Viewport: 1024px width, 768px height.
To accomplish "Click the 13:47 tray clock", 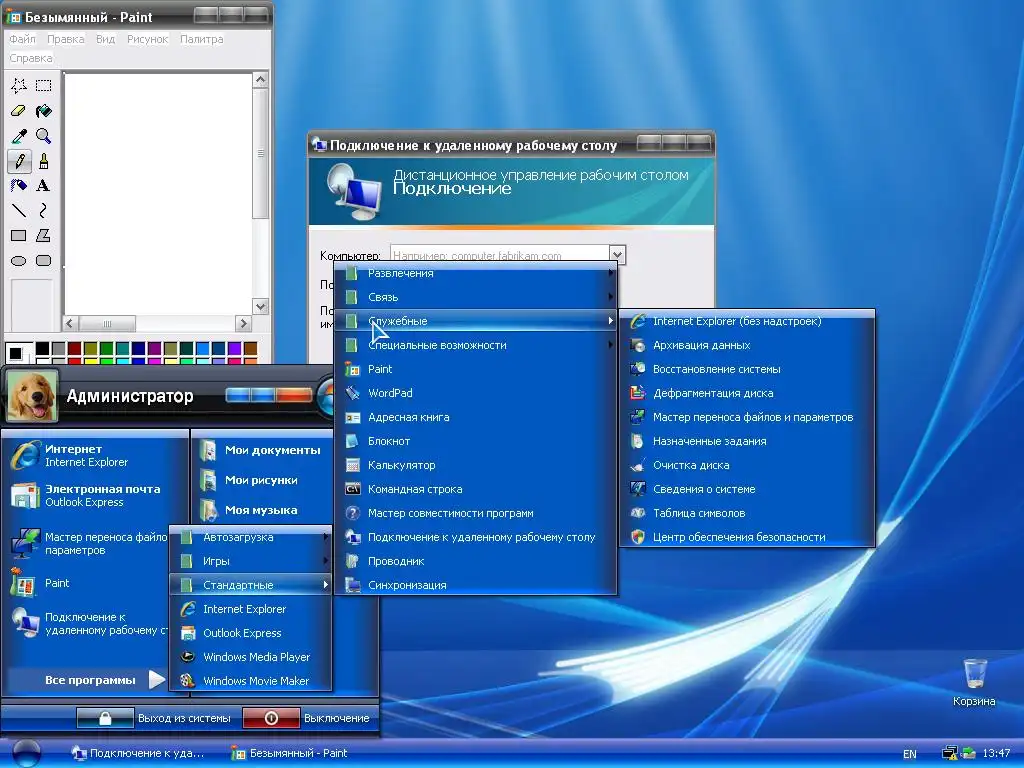I will tap(997, 753).
